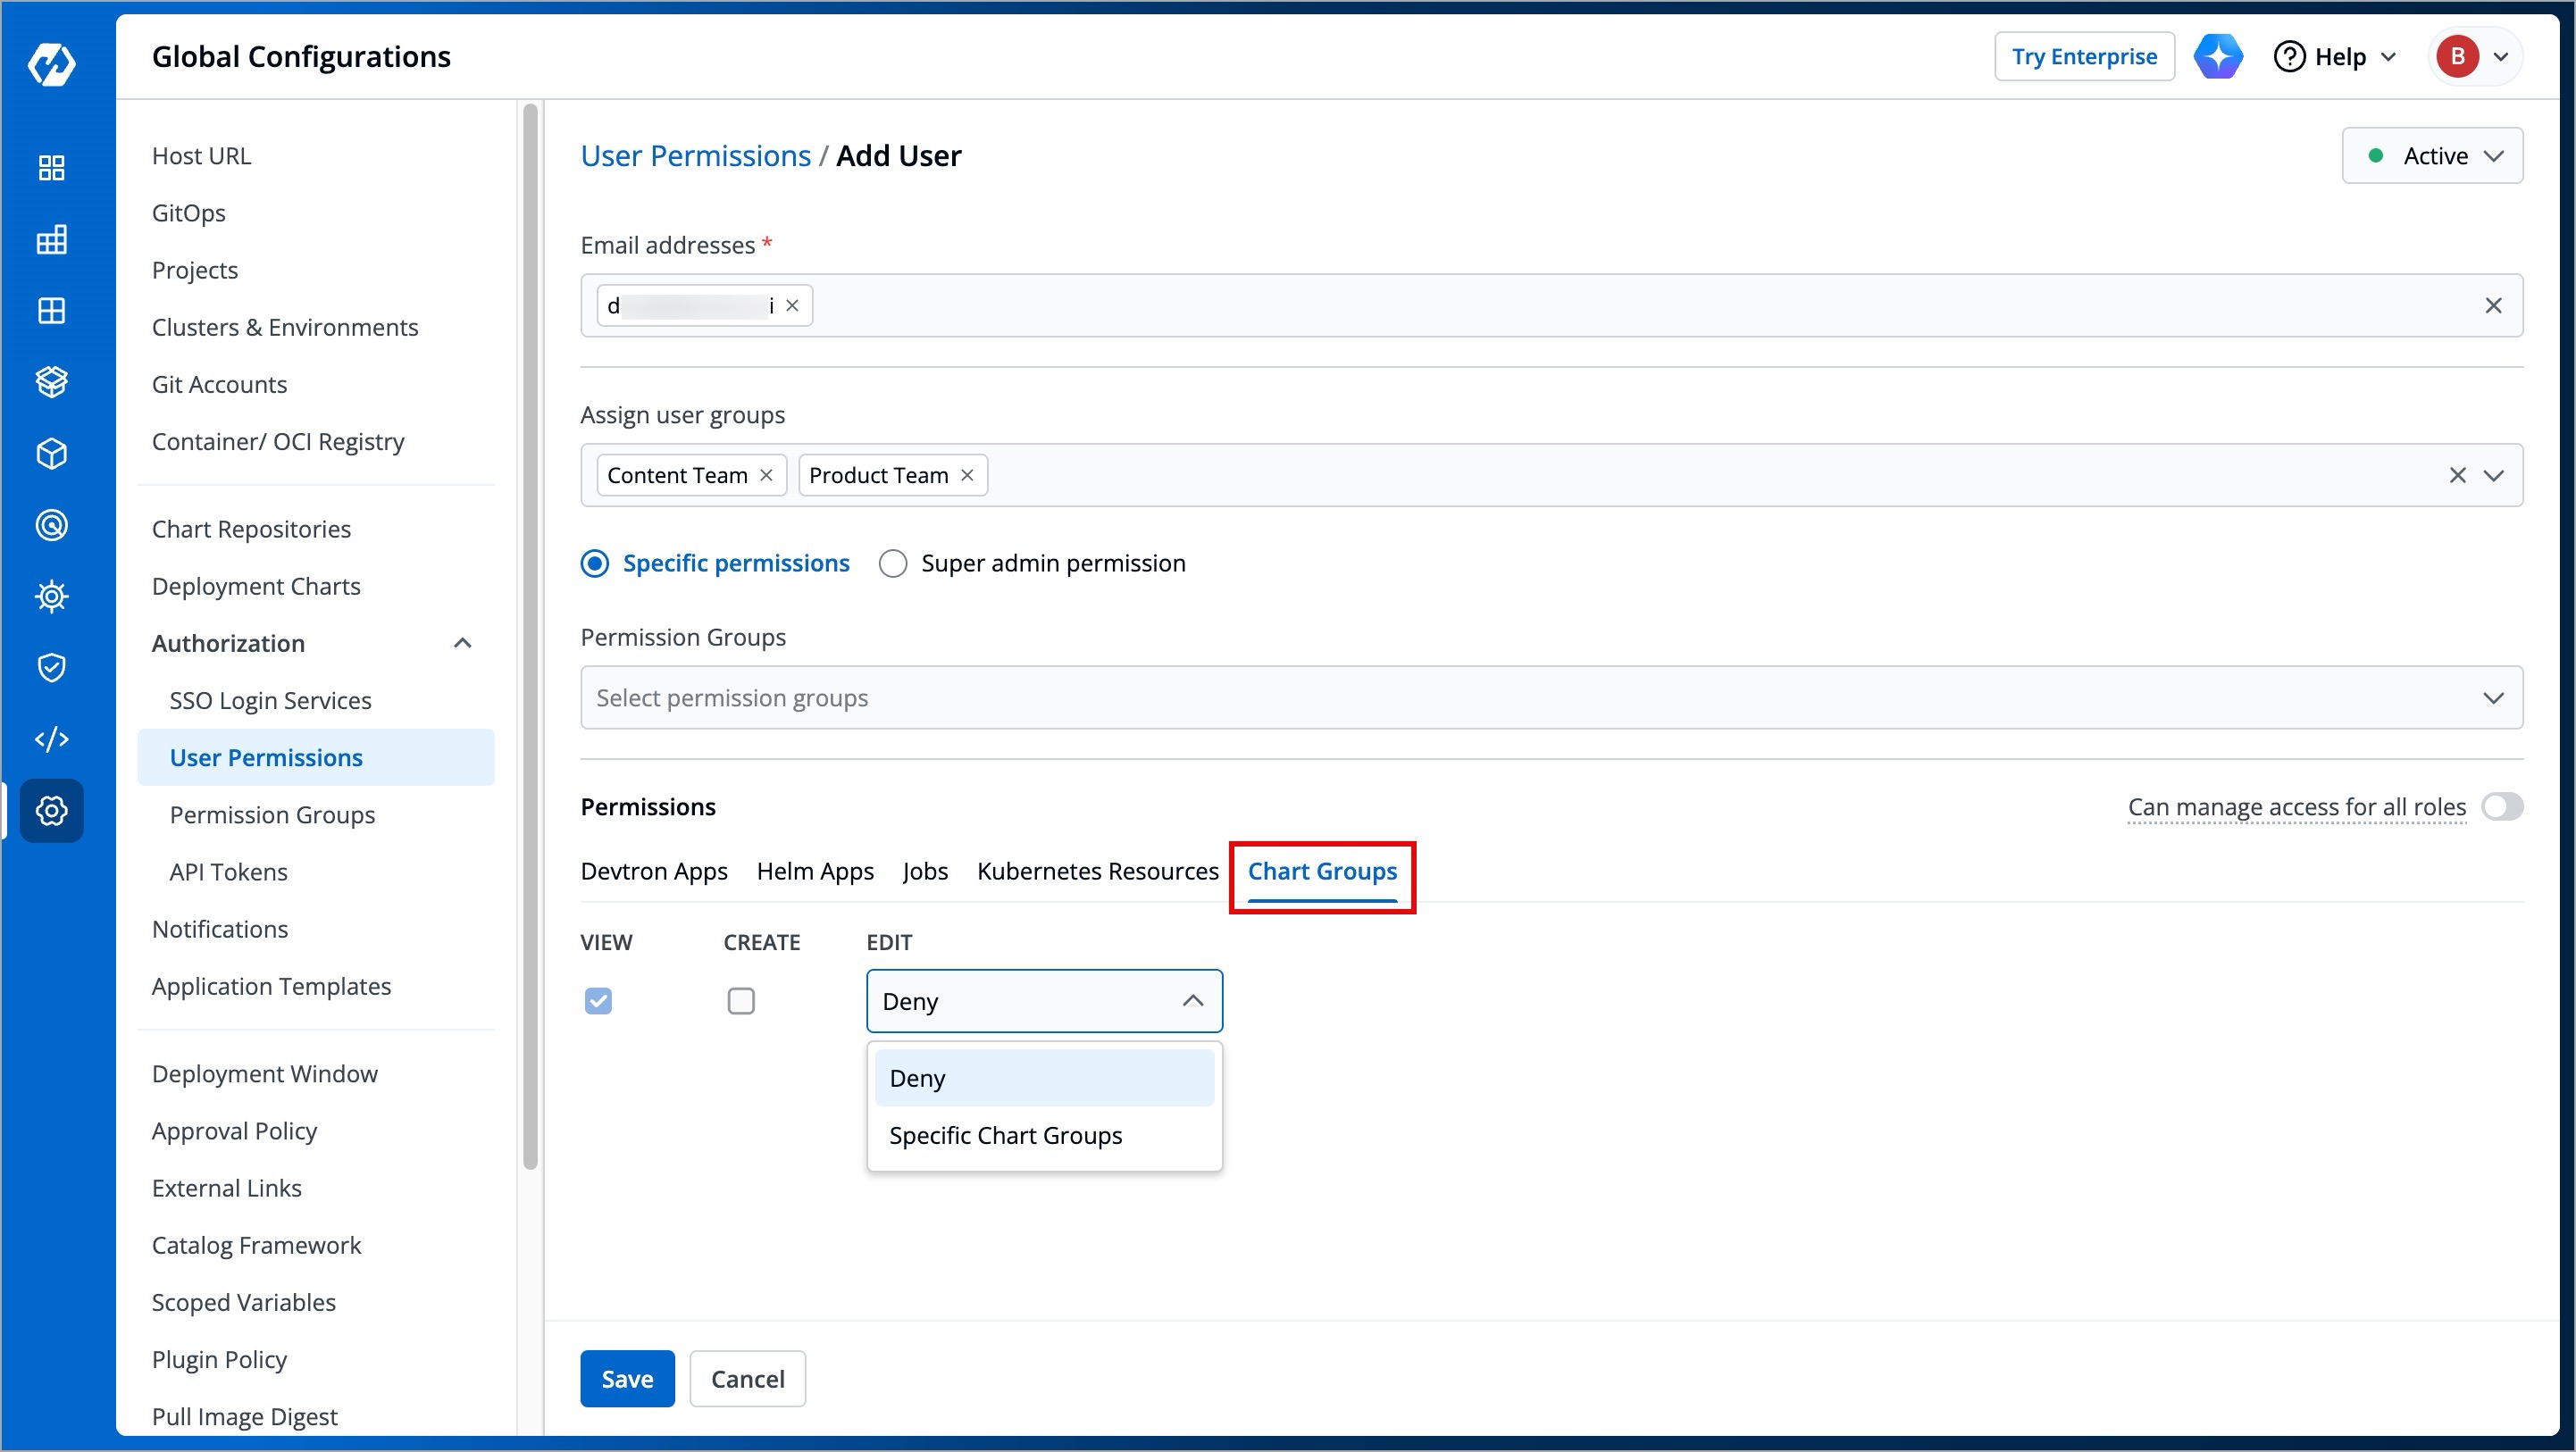This screenshot has height=1452, width=2576.
Task: Open the security shield sidebar icon
Action: pyautogui.click(x=51, y=668)
